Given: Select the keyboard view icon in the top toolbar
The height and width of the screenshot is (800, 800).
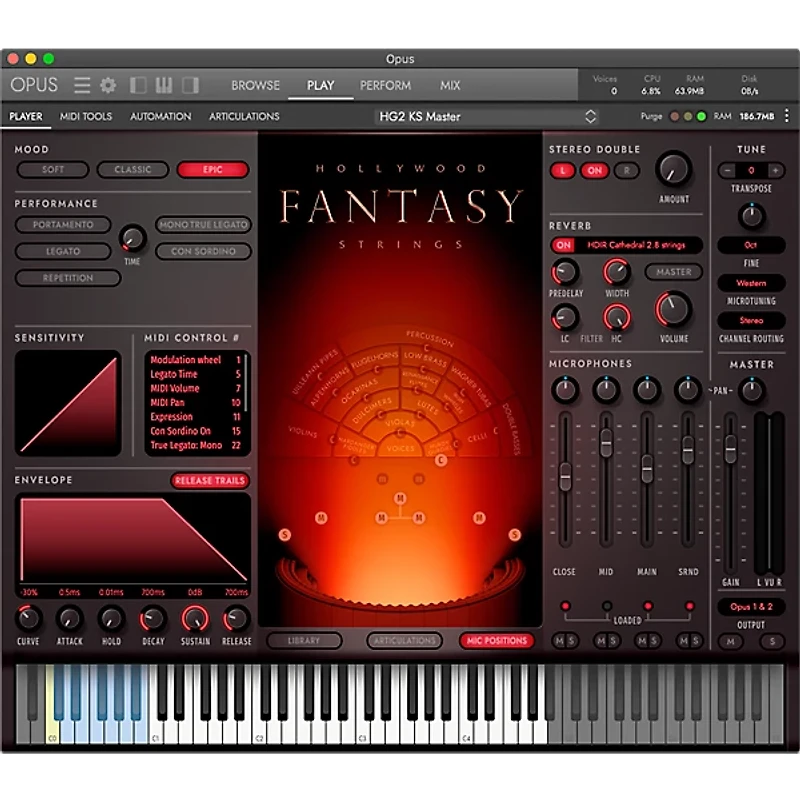Looking at the screenshot, I should [x=162, y=85].
